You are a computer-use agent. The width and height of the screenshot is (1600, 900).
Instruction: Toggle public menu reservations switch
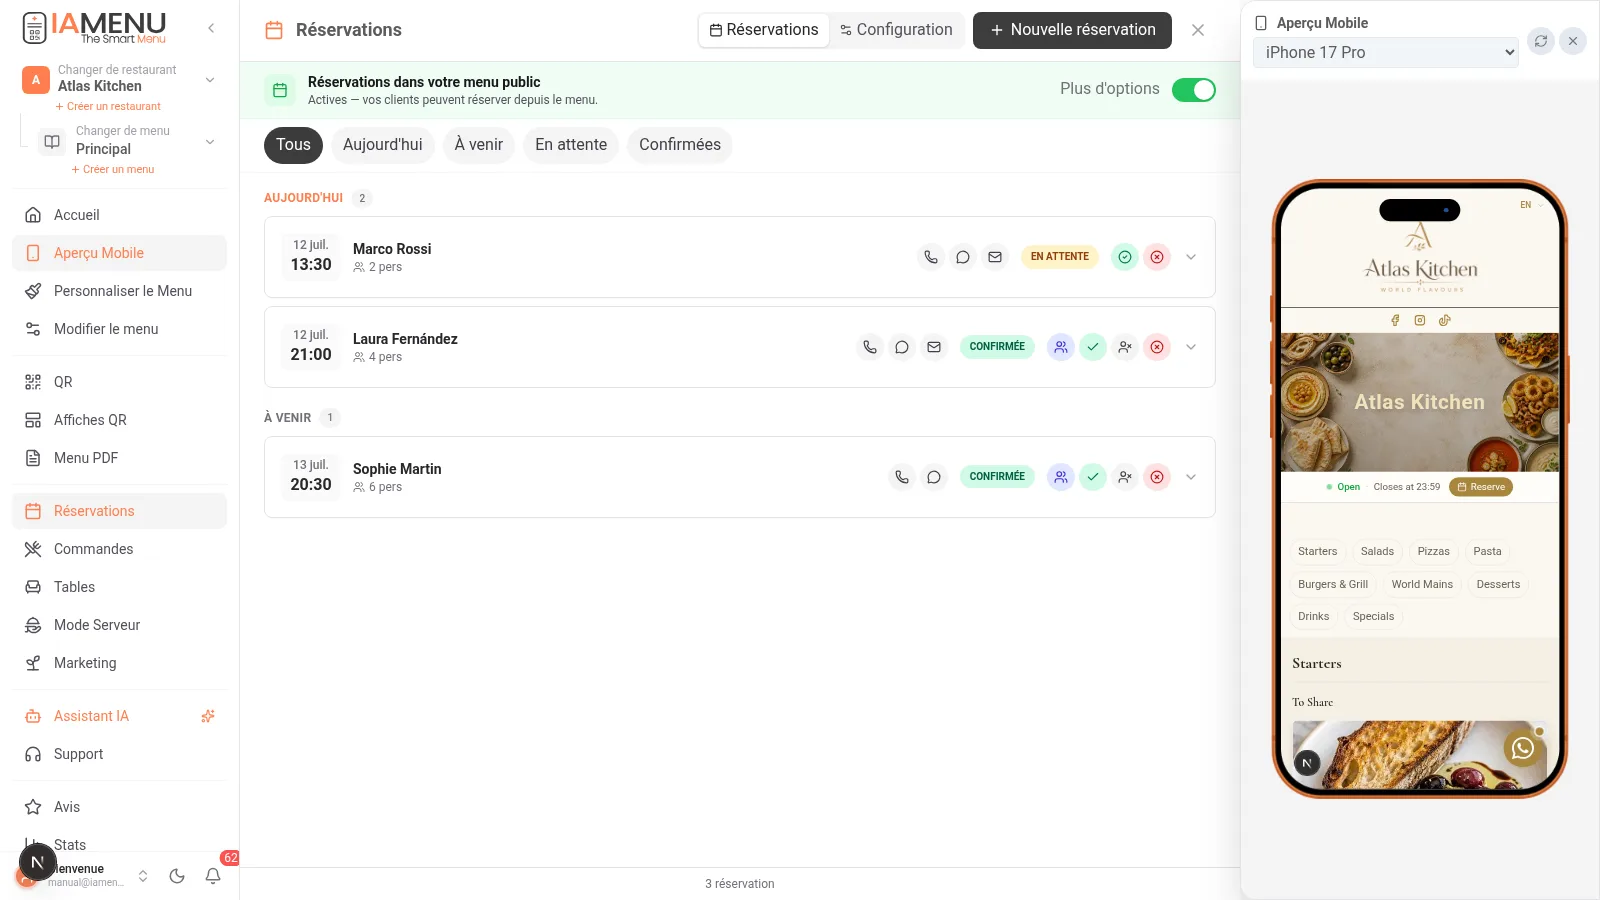click(1194, 90)
